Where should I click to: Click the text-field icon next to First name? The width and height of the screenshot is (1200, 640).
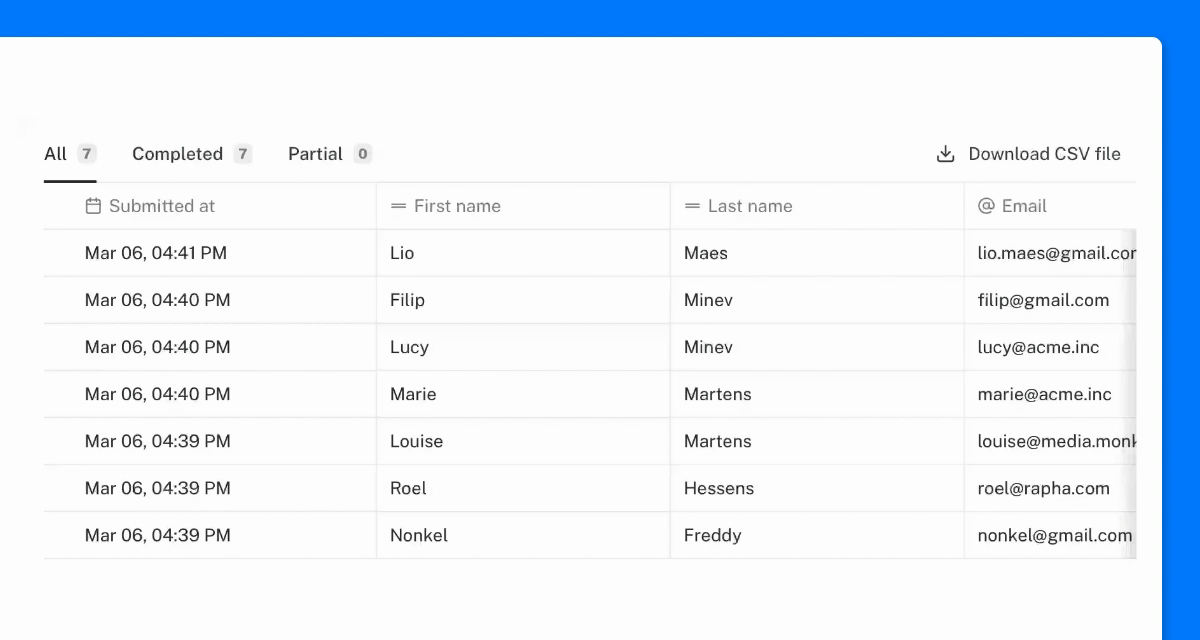398,206
